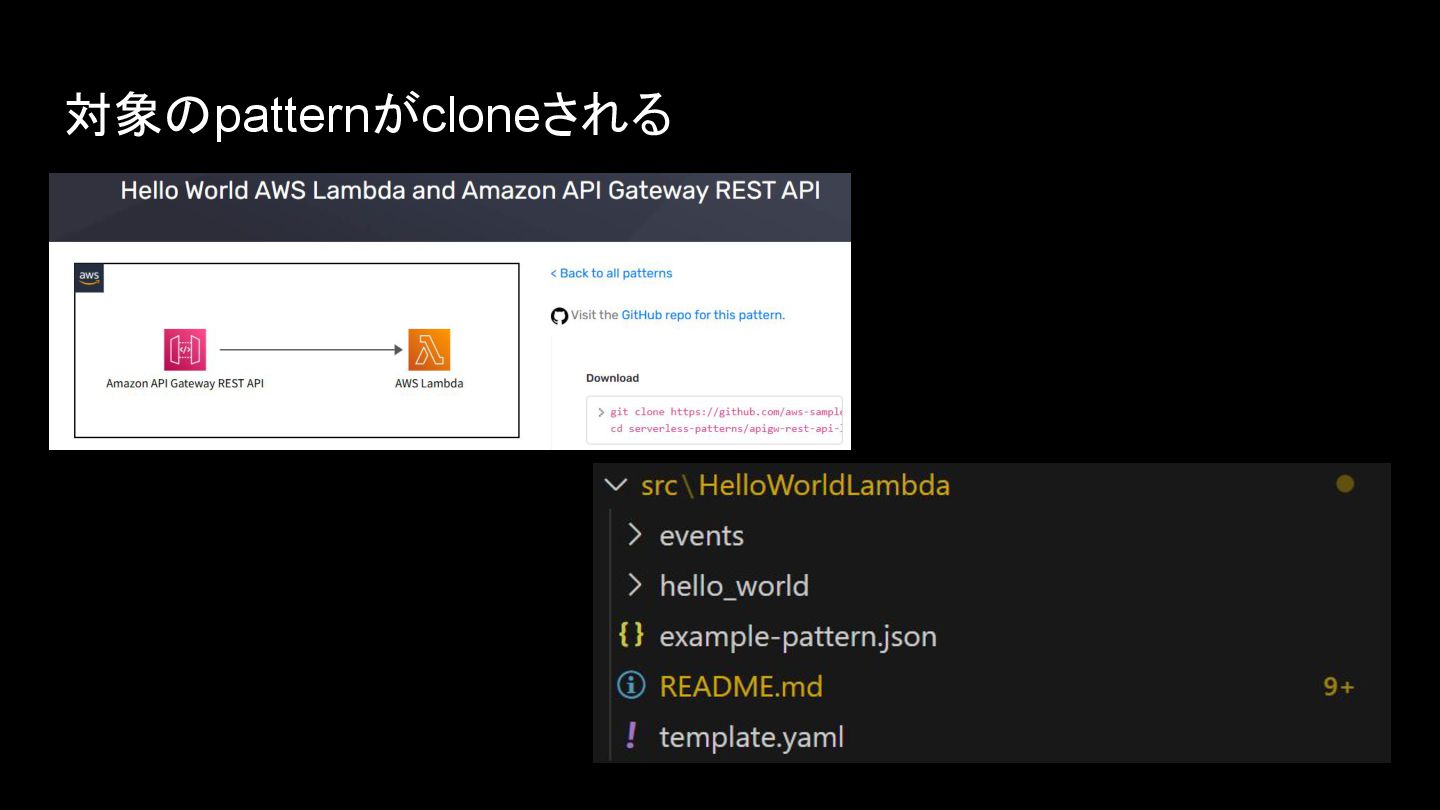The width and height of the screenshot is (1440, 810).
Task: Click the 'AWS Lambda' diagram label
Action: [429, 383]
